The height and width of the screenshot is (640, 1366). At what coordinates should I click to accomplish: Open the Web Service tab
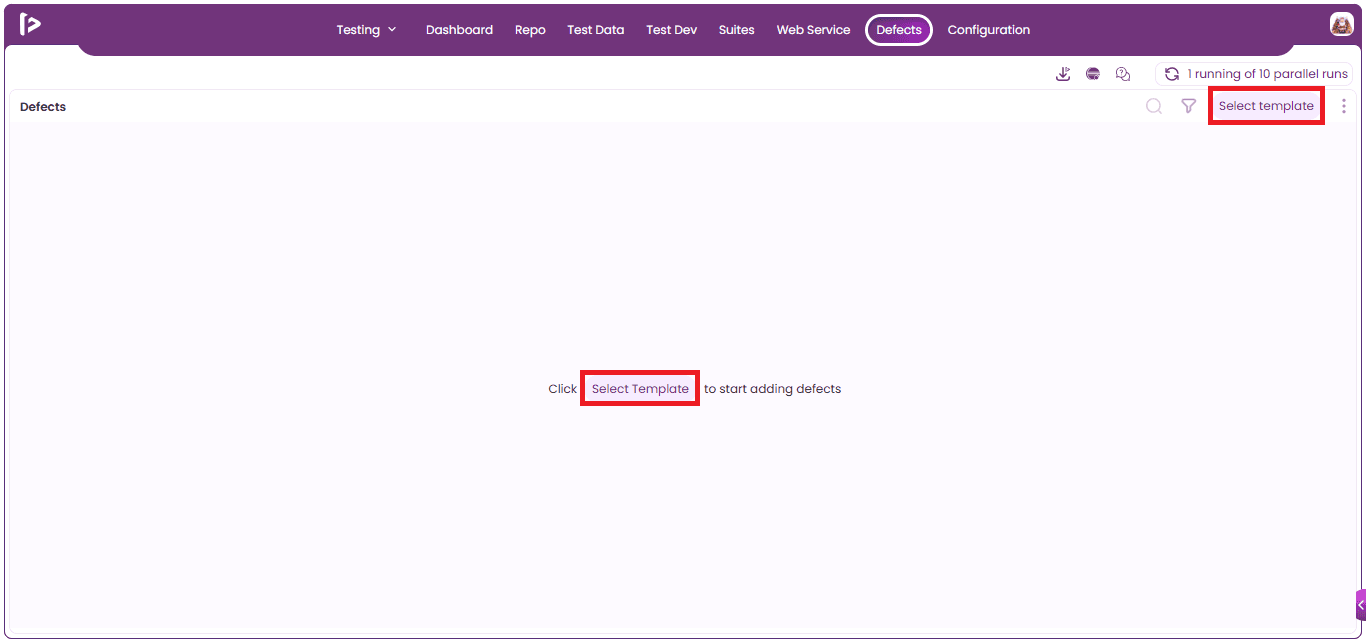tap(813, 30)
